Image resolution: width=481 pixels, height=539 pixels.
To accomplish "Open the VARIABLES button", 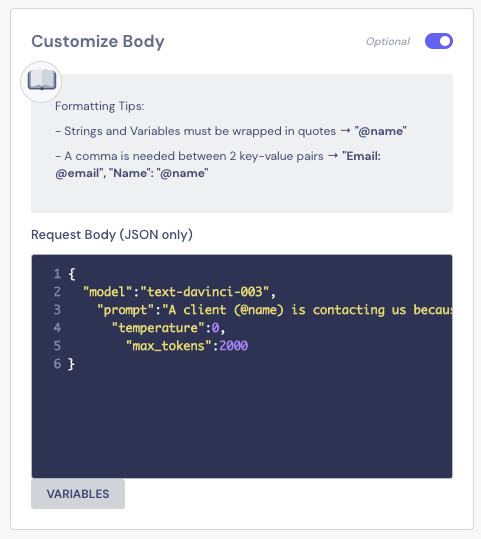I will point(78,494).
